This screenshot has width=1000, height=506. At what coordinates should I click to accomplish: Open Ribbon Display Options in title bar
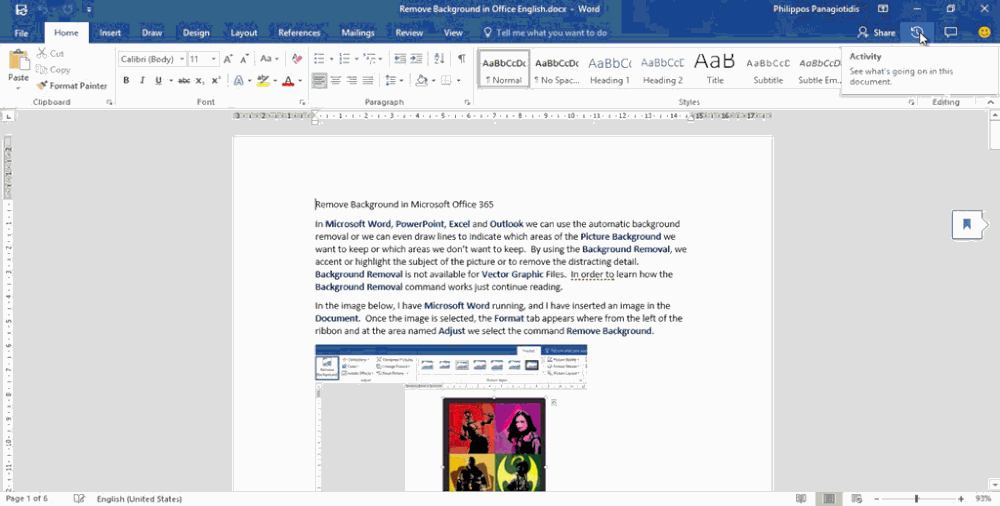pos(883,9)
